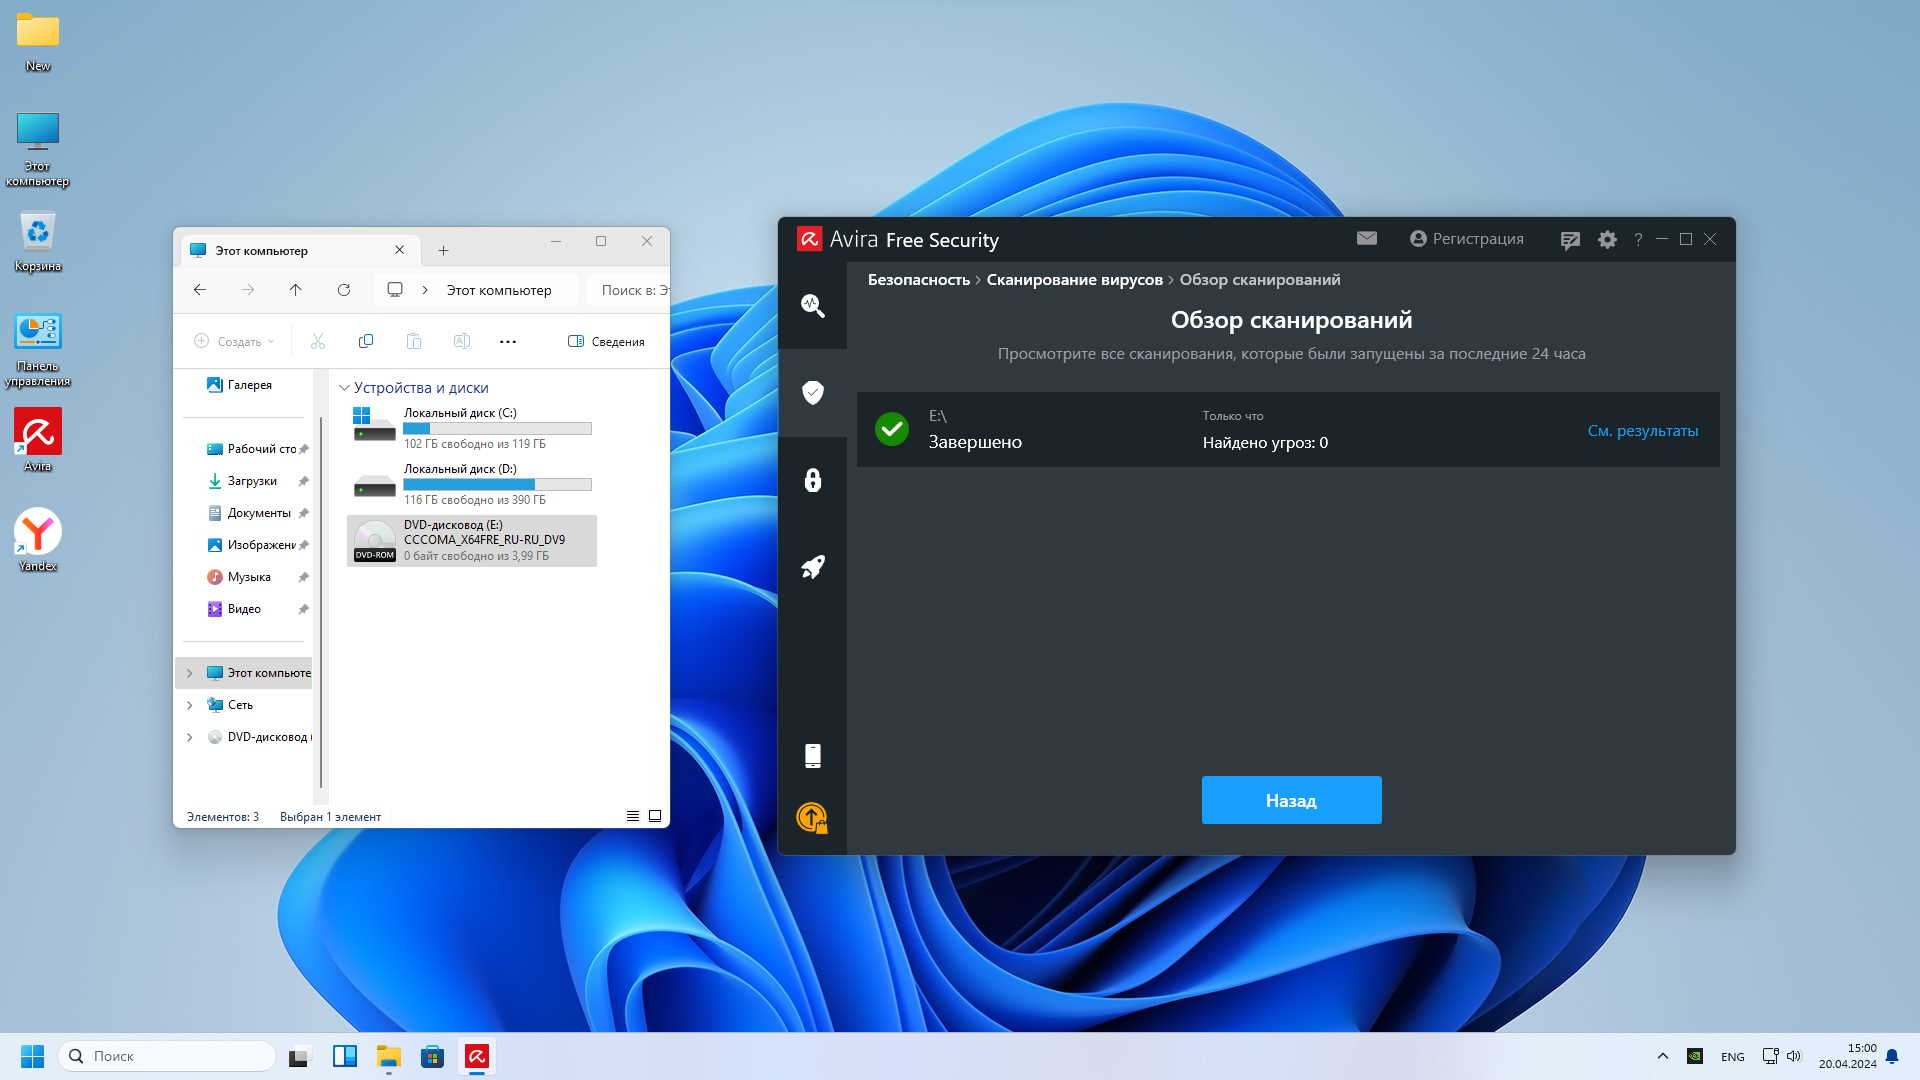Open Avira settings gear icon
Viewport: 1920px width, 1080px height.
pyautogui.click(x=1607, y=240)
